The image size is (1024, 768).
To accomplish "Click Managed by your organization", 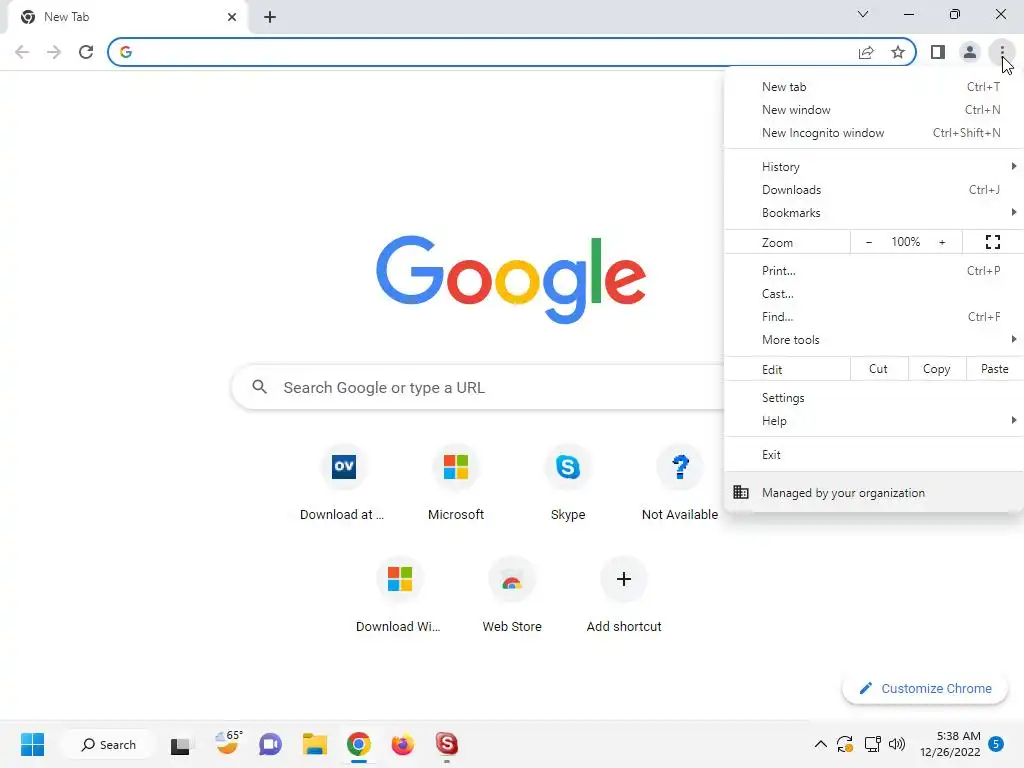I will (x=874, y=493).
